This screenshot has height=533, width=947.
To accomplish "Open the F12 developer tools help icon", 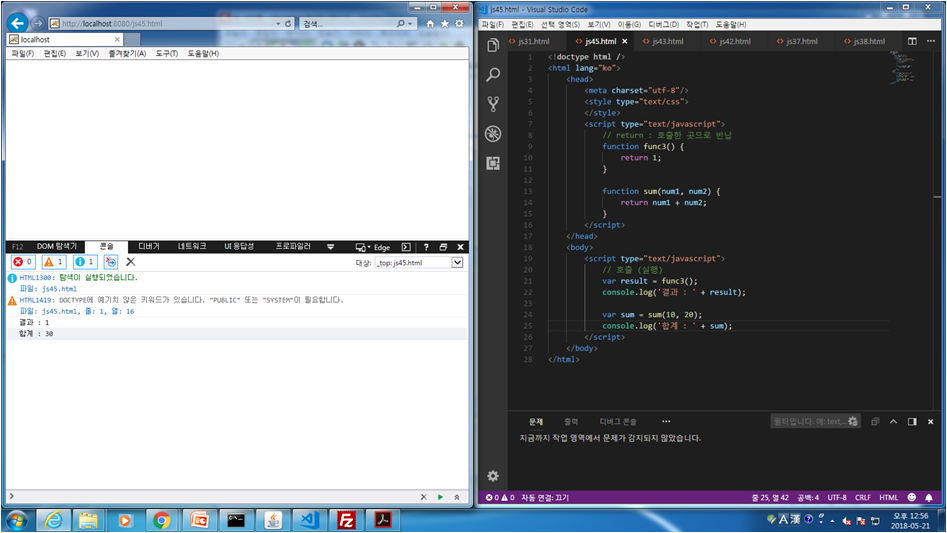I will click(x=426, y=247).
